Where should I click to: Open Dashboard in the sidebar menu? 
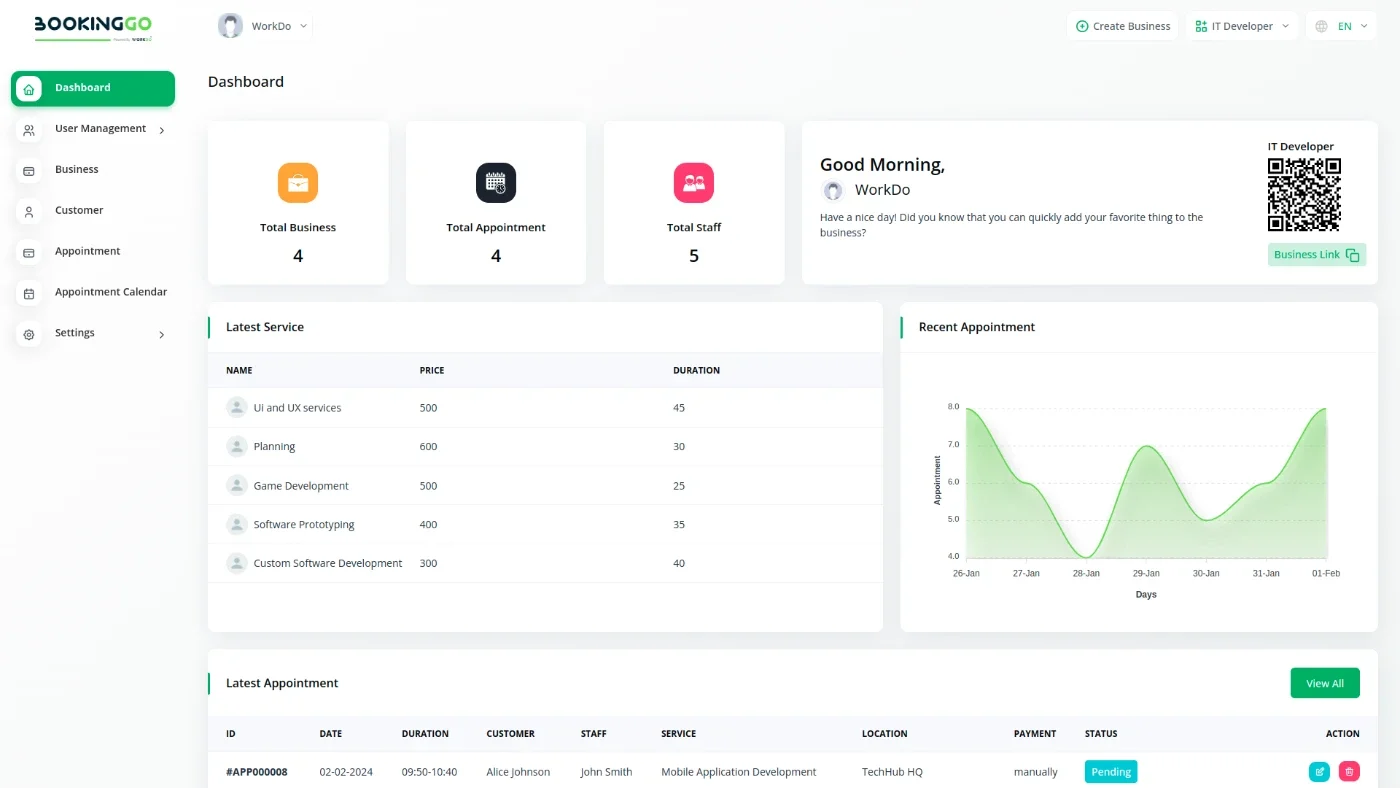[93, 88]
